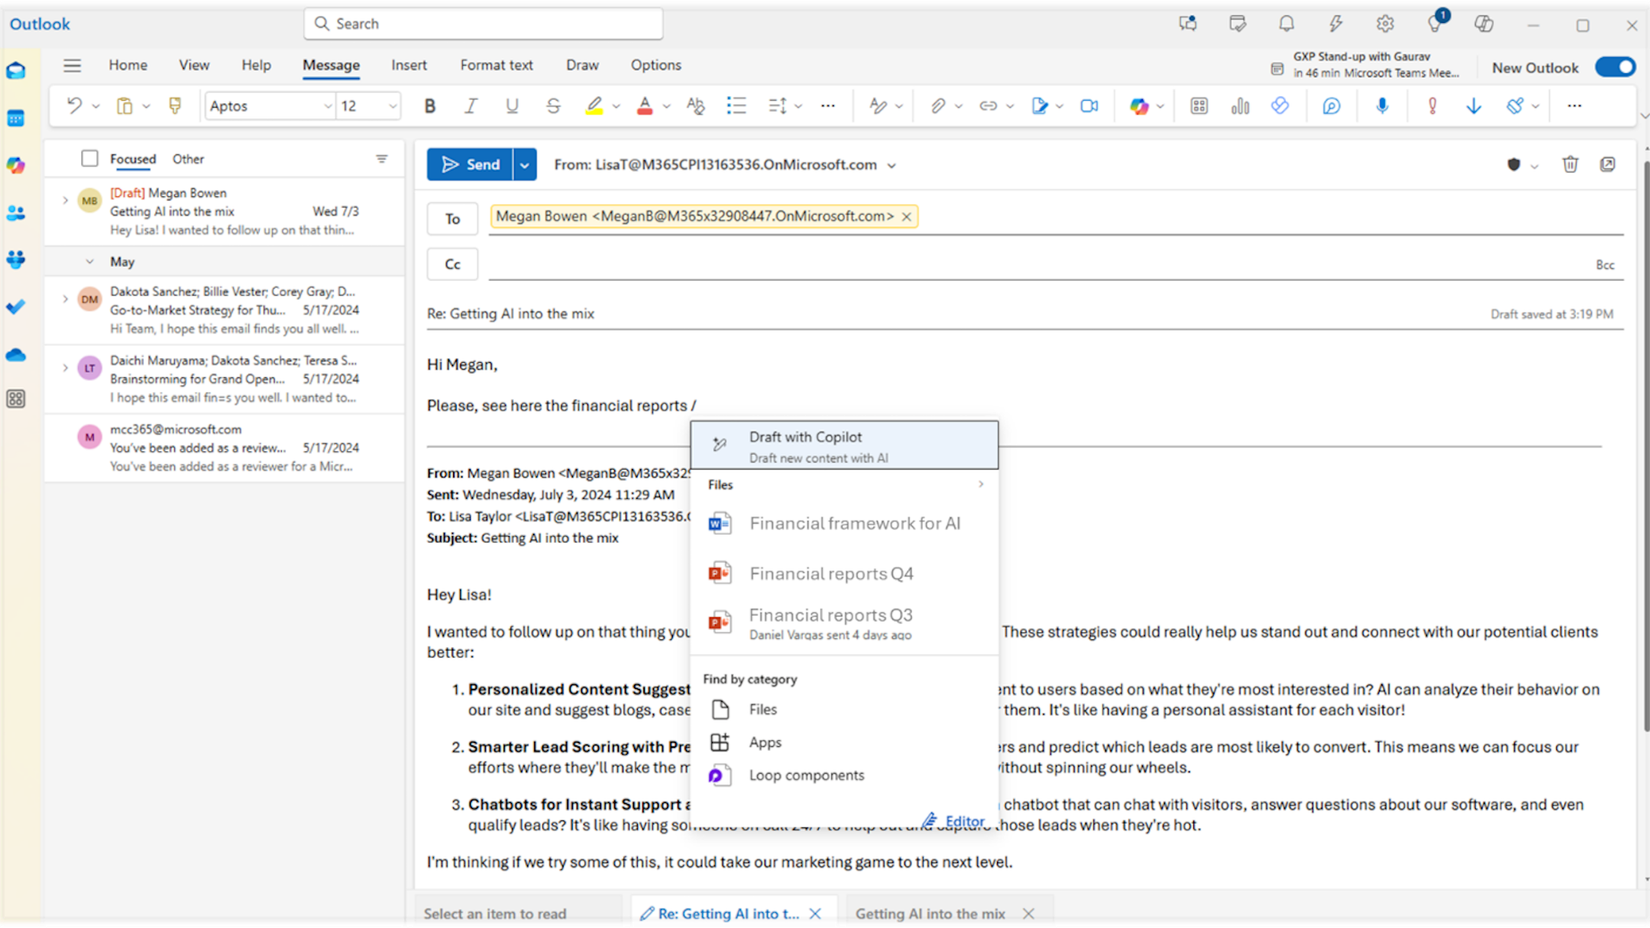Select Draft with Copilot menu entry
This screenshot has height=928, width=1650.
[x=844, y=446]
